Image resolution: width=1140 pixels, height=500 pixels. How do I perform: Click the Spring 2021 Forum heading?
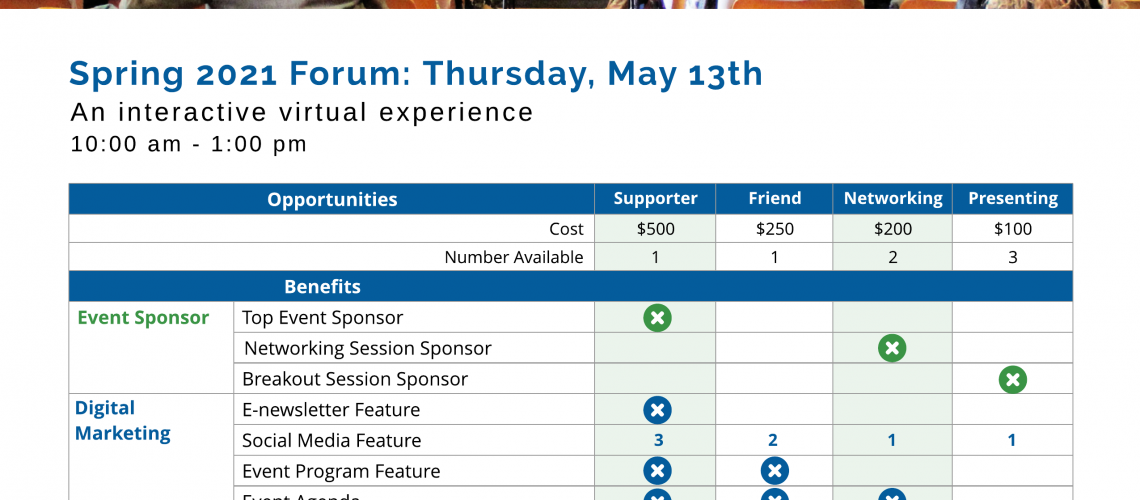[x=415, y=74]
